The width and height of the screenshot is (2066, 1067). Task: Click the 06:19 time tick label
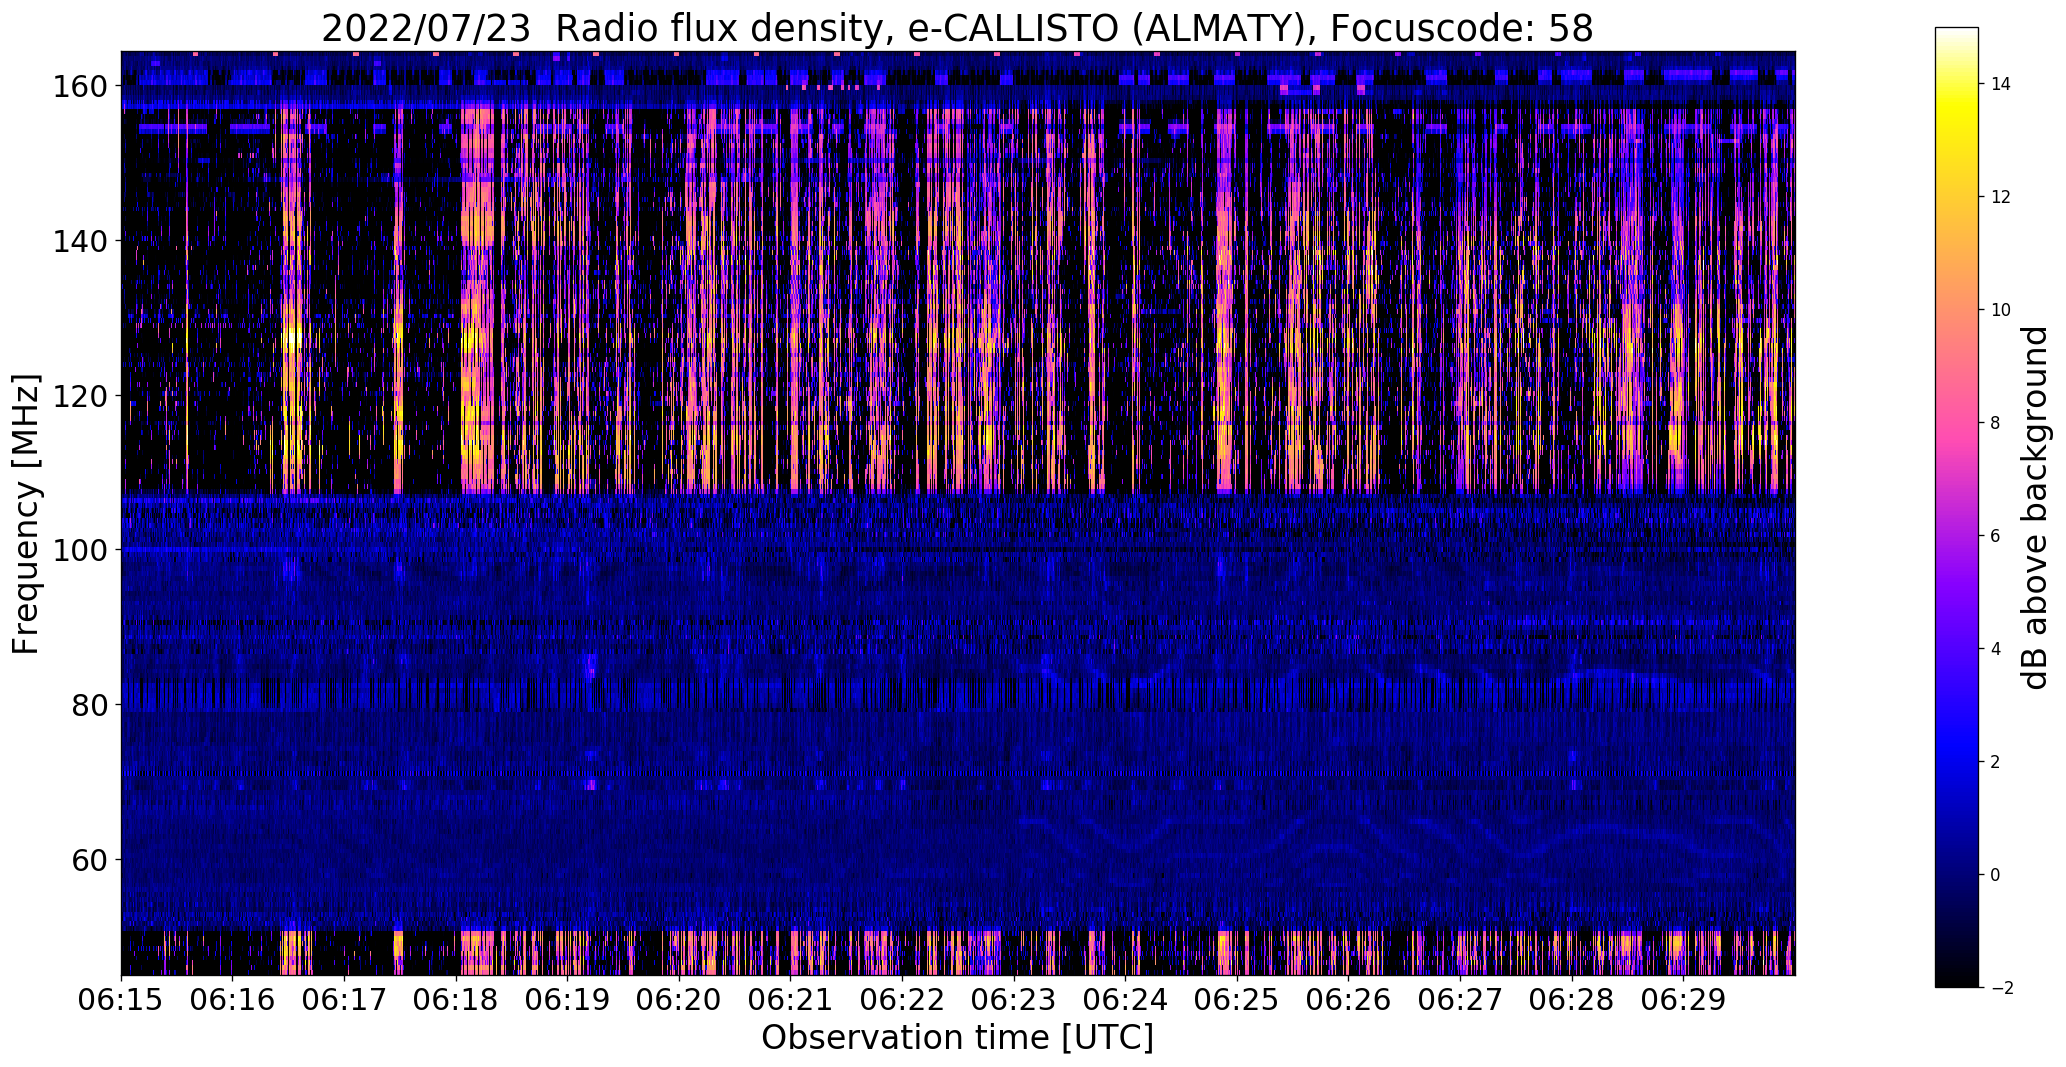pyautogui.click(x=567, y=1000)
